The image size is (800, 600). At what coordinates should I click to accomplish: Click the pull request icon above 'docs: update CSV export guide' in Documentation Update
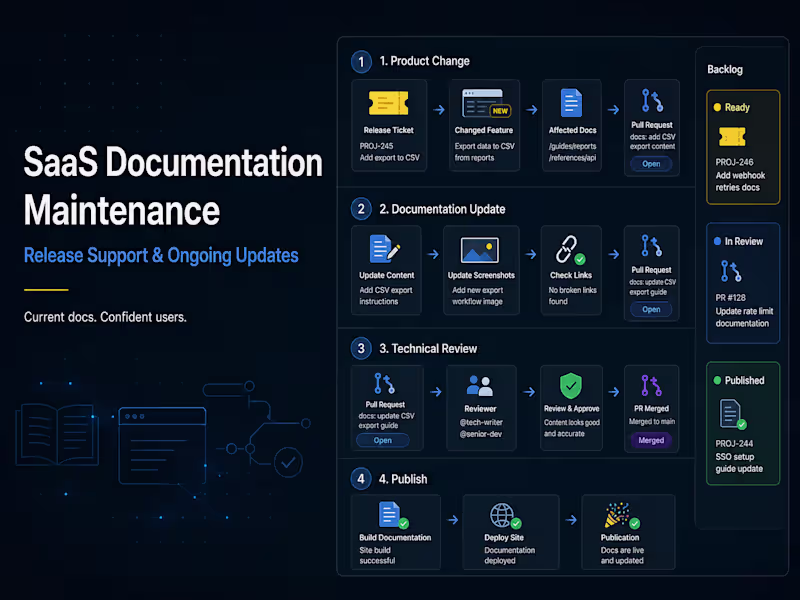pyautogui.click(x=652, y=246)
